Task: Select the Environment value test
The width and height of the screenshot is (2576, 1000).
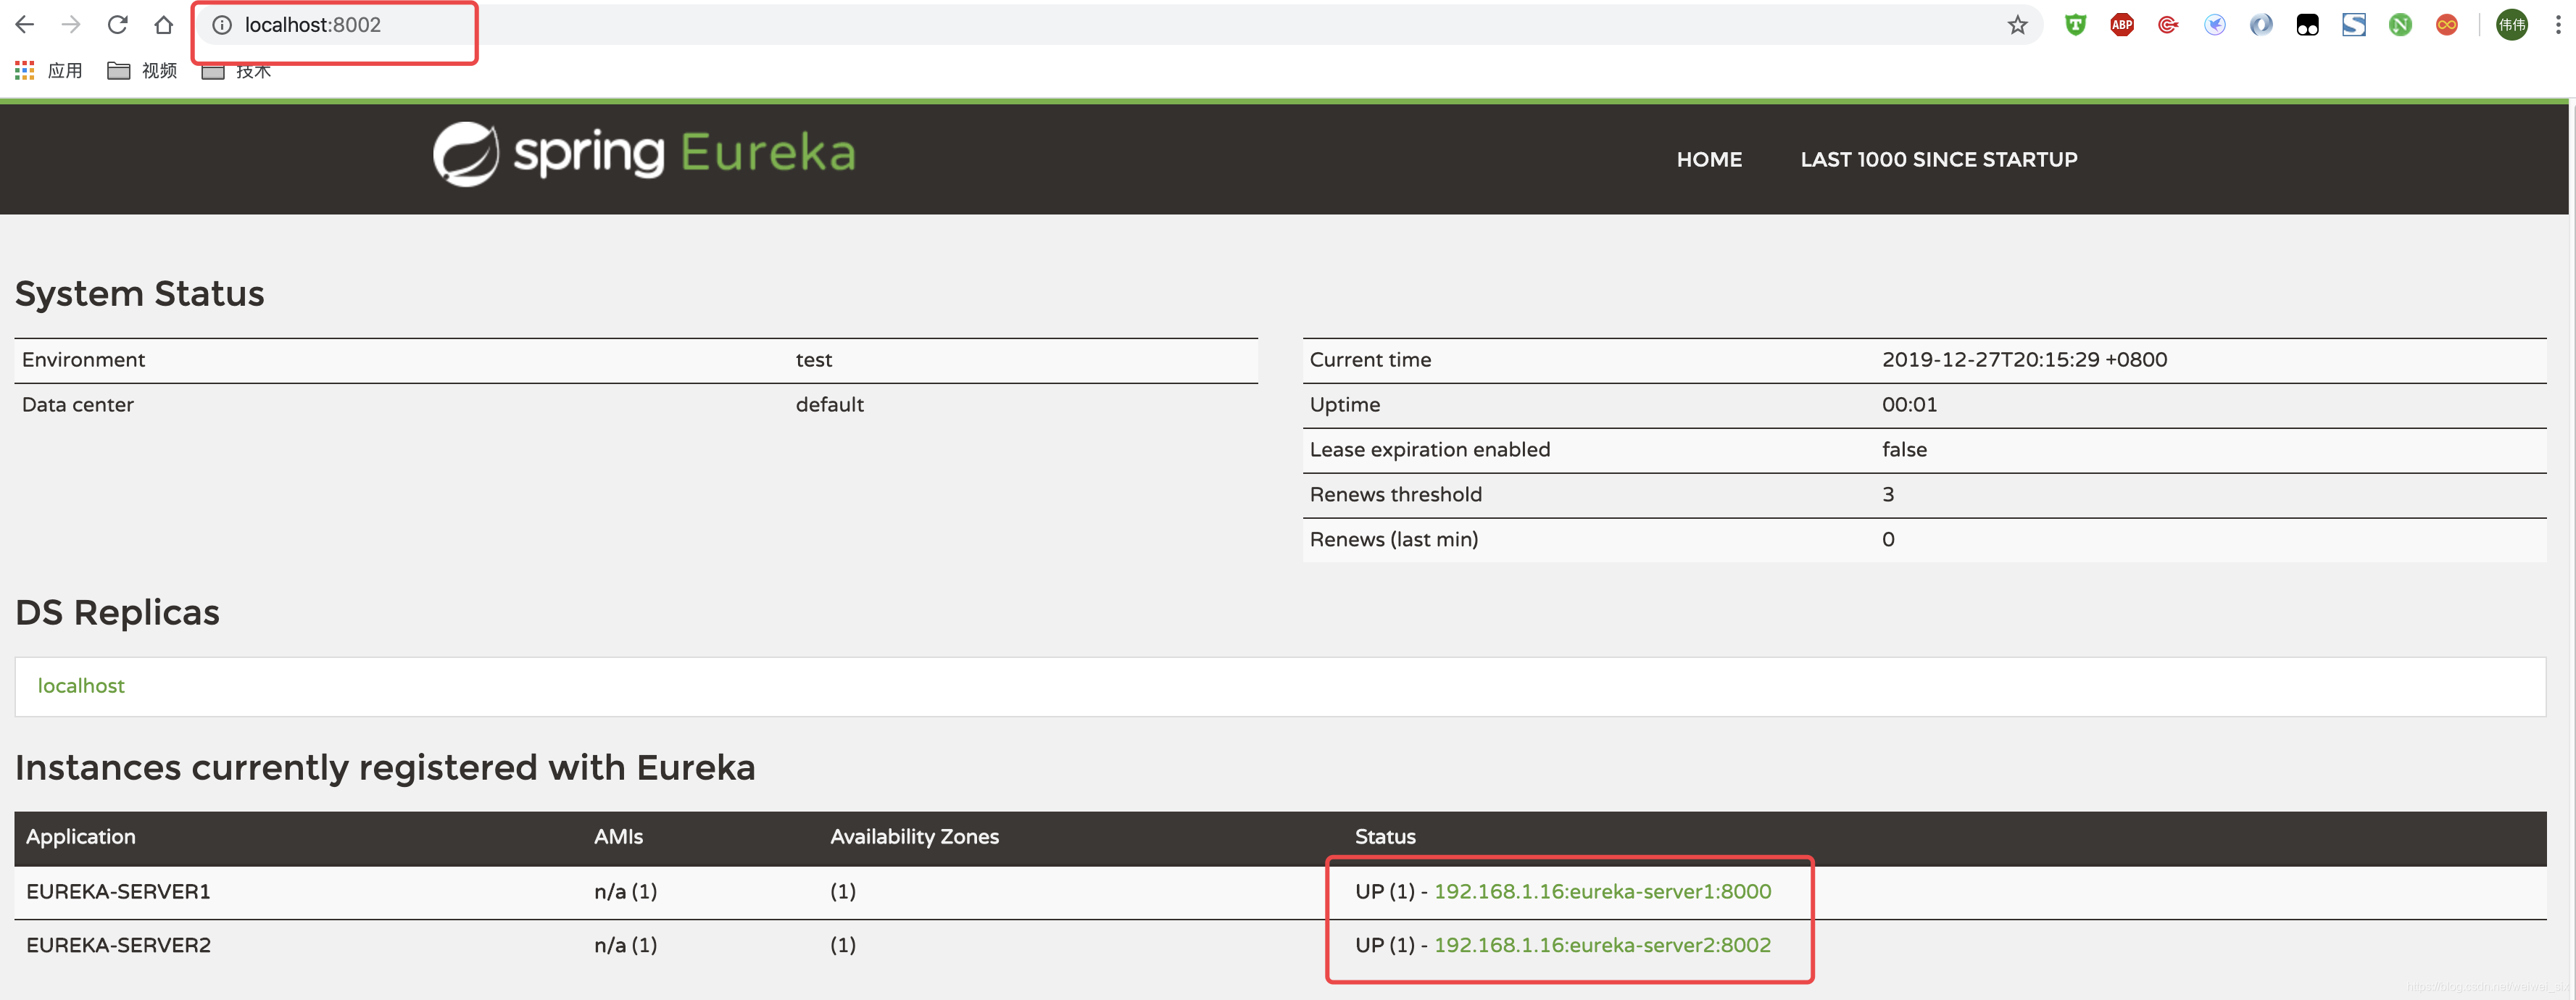Action: click(x=813, y=360)
